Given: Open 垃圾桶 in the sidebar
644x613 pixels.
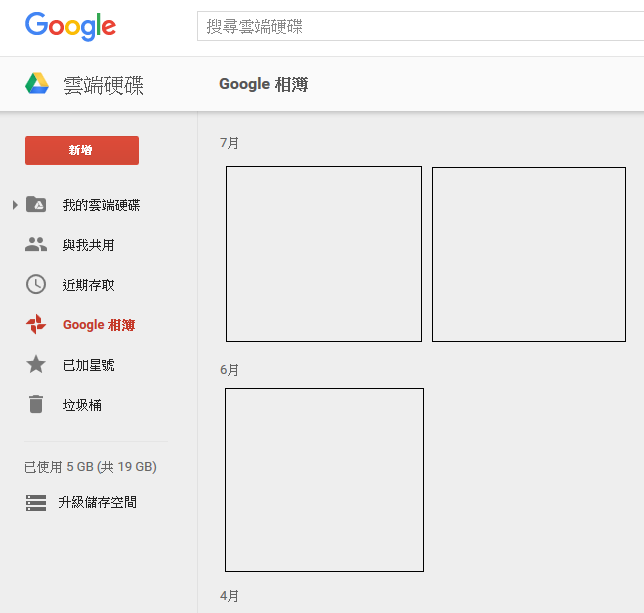Looking at the screenshot, I should (x=82, y=405).
